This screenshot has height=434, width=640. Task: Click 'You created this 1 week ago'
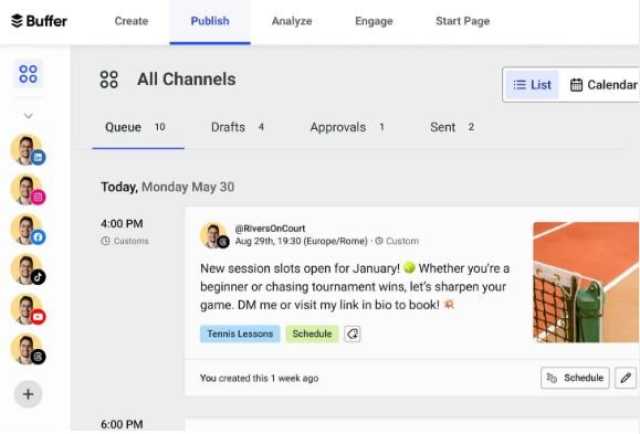coord(259,378)
